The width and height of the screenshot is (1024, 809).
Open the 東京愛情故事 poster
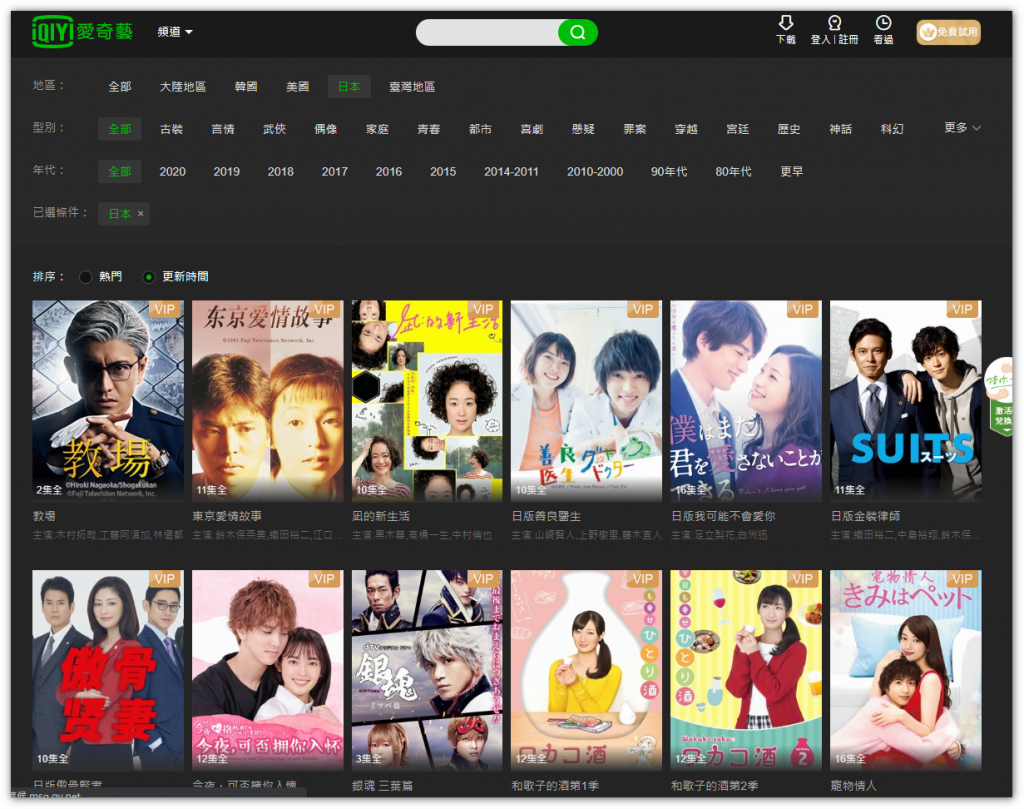pos(268,401)
